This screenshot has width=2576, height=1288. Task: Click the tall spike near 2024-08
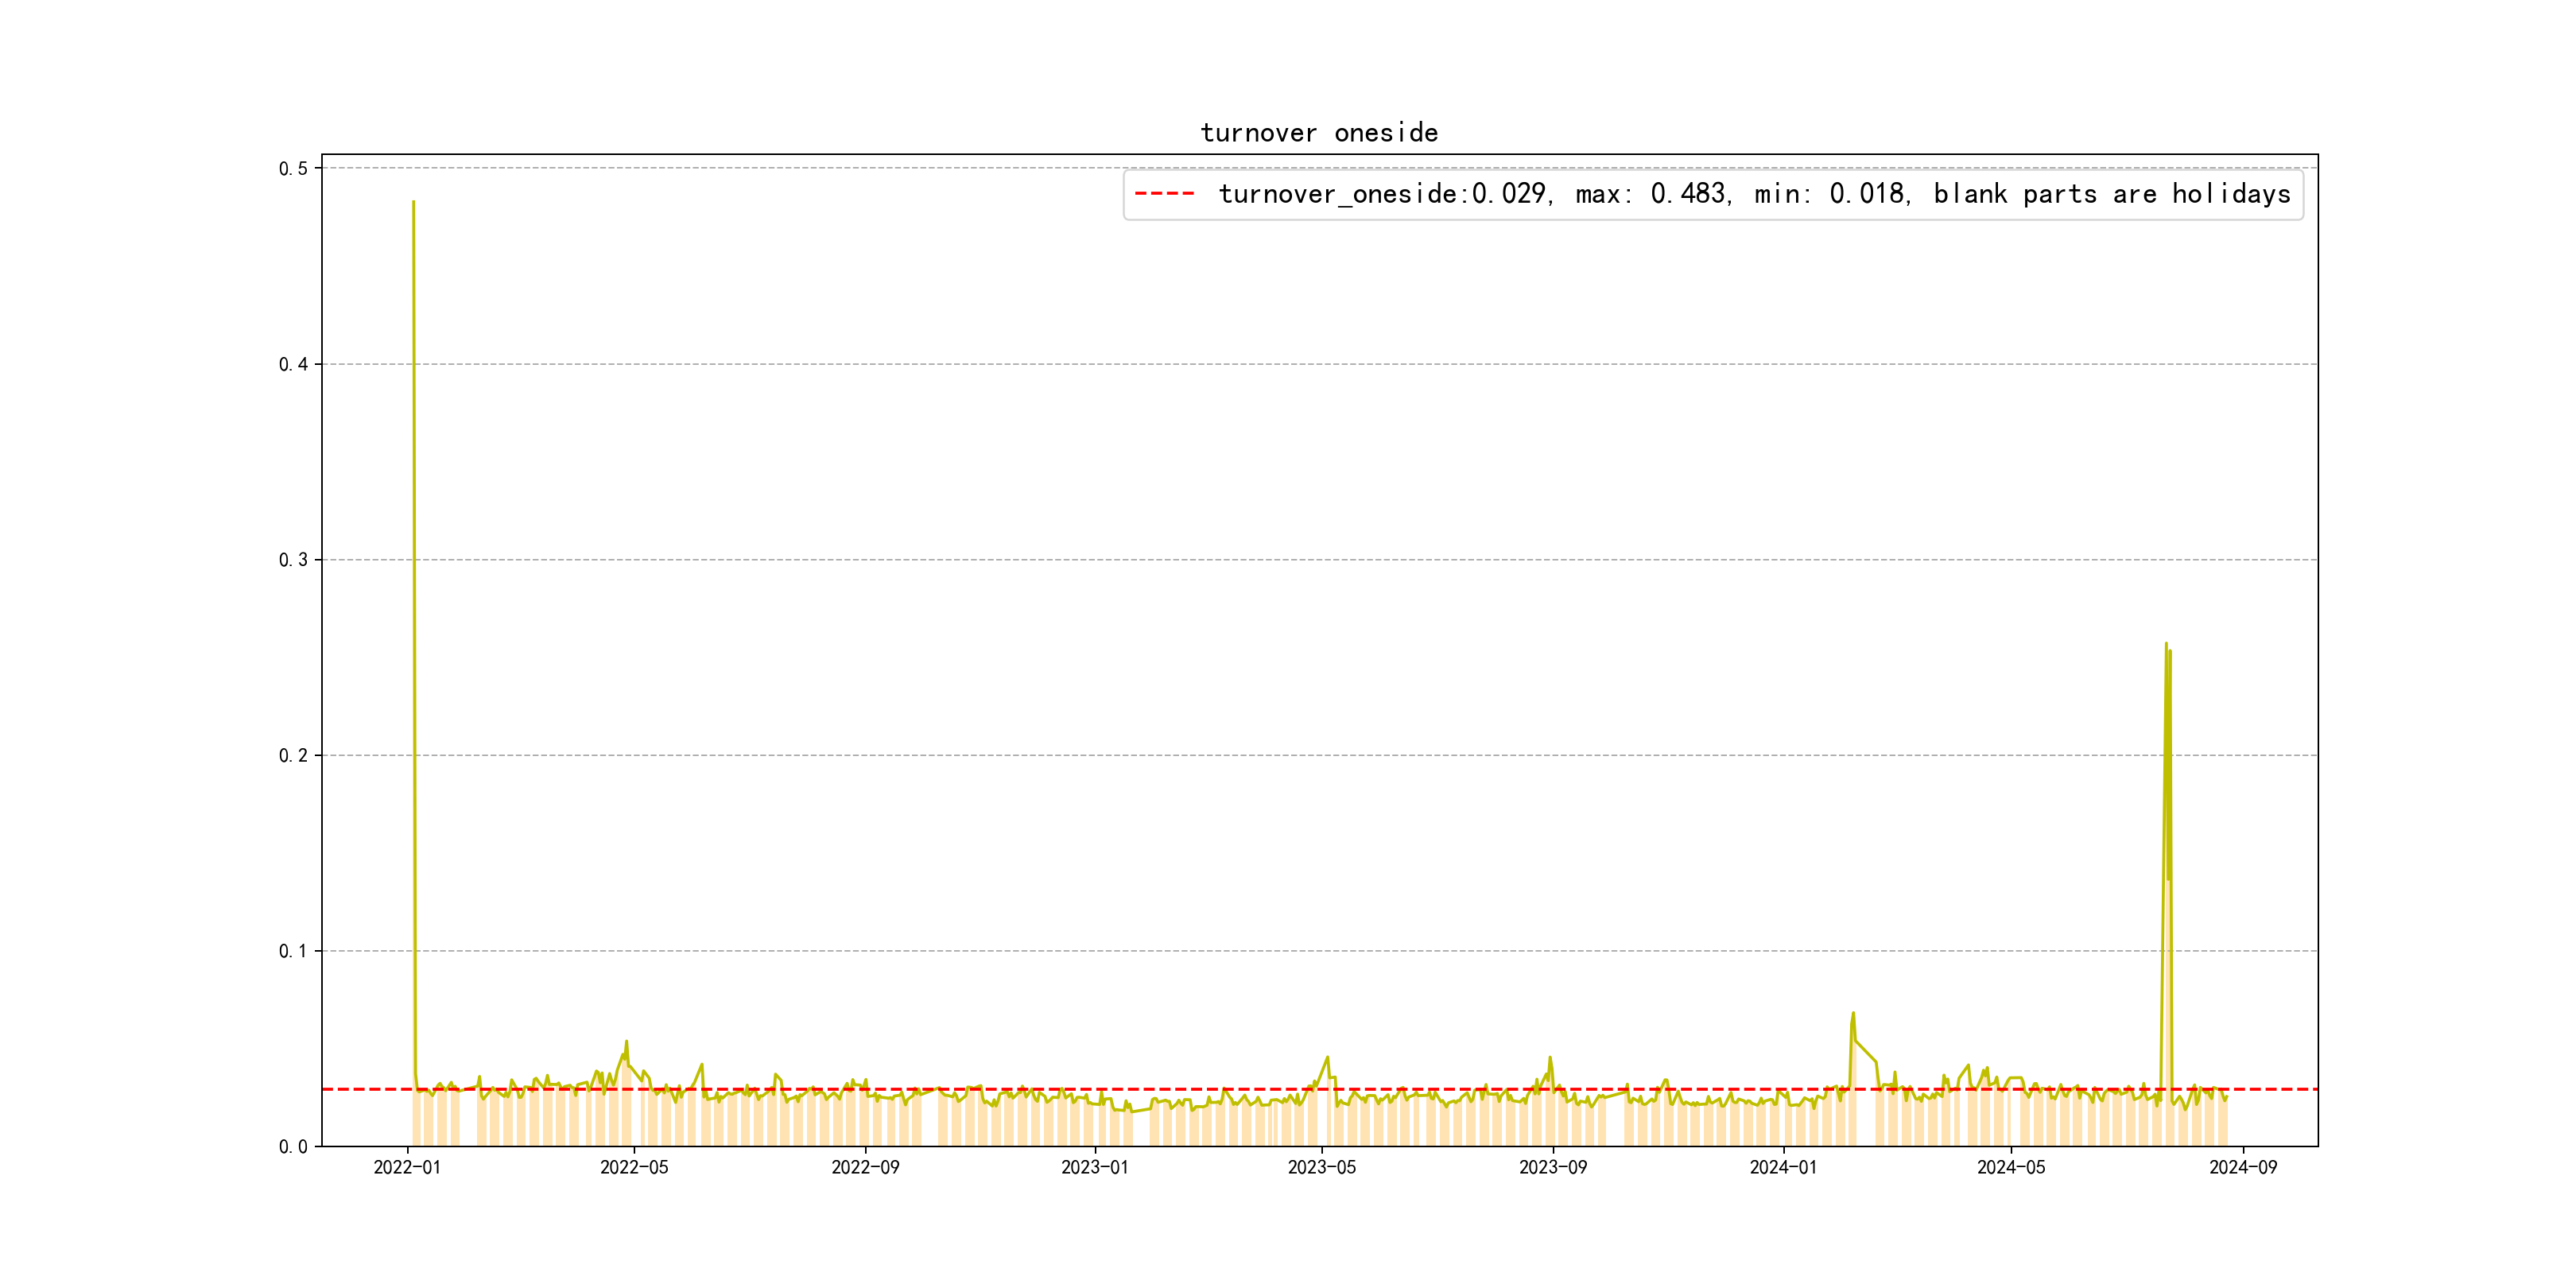[2166, 646]
